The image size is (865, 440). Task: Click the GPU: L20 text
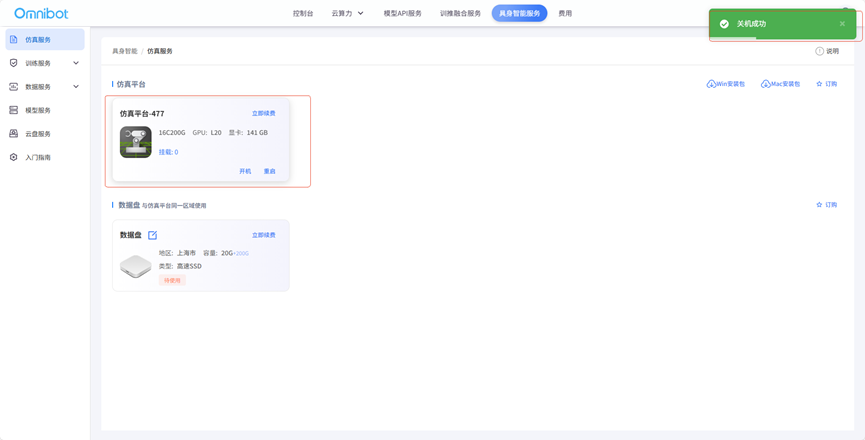point(207,133)
